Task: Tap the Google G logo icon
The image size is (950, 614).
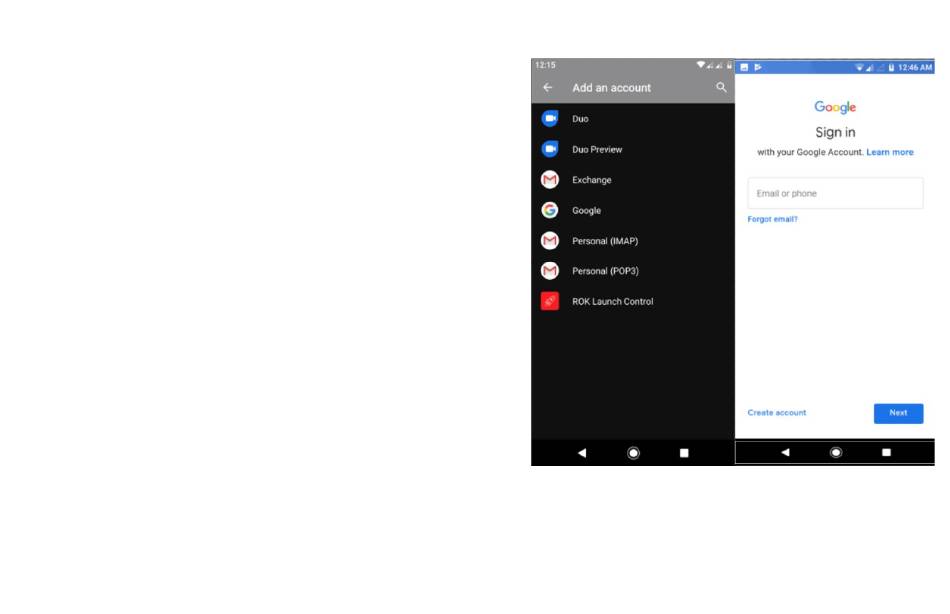Action: tap(549, 210)
